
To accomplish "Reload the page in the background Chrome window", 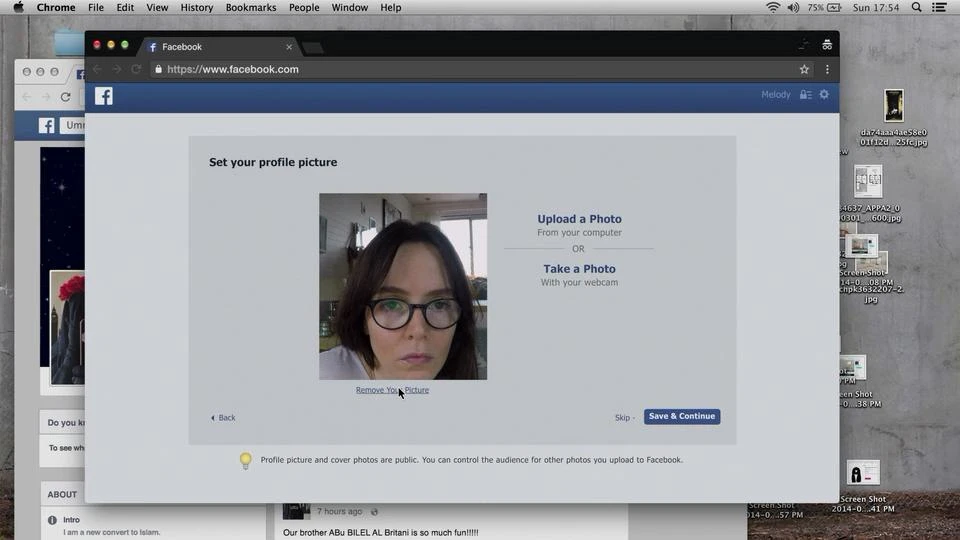I will 66,97.
